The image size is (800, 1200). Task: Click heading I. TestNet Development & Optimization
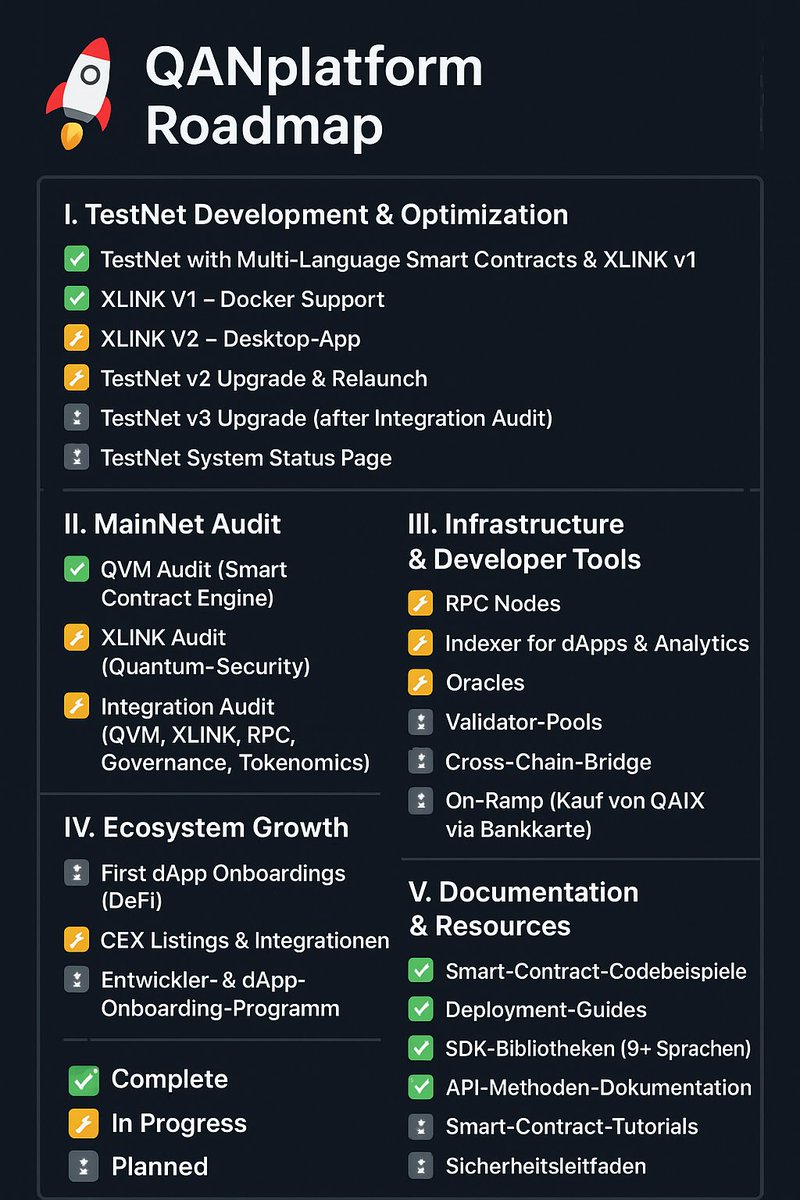point(315,214)
